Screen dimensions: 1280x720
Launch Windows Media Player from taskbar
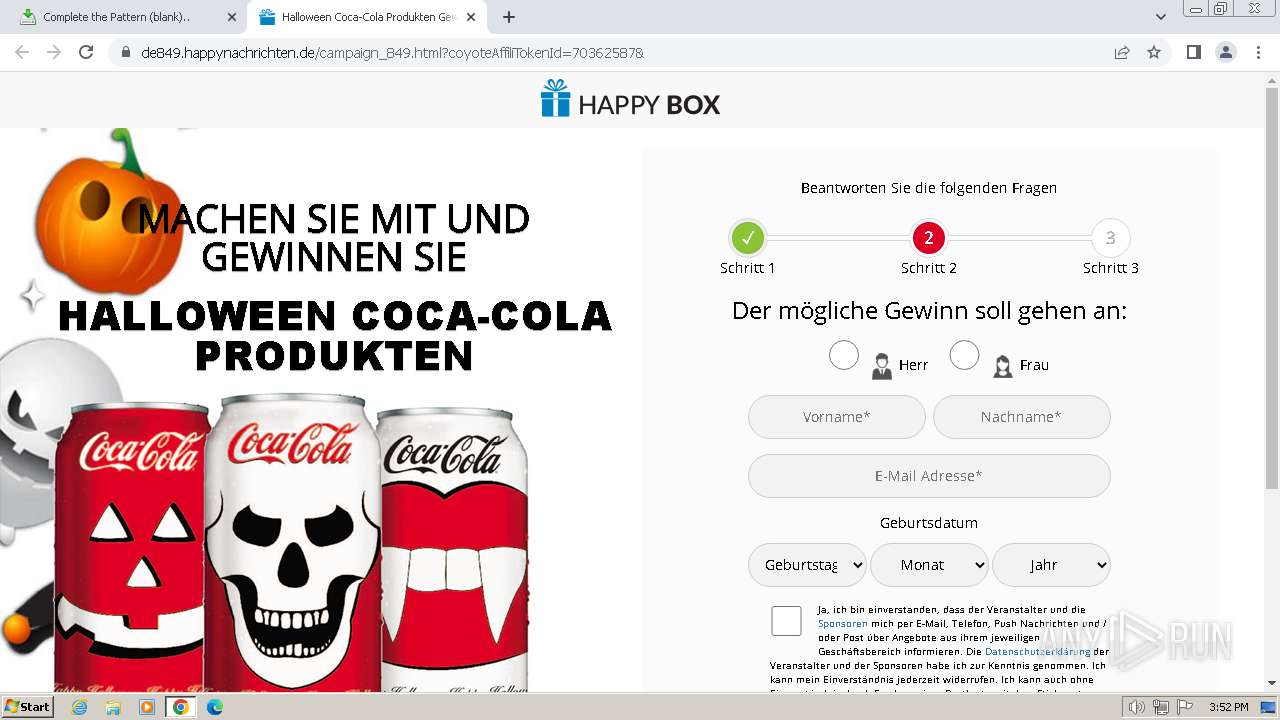coord(147,707)
